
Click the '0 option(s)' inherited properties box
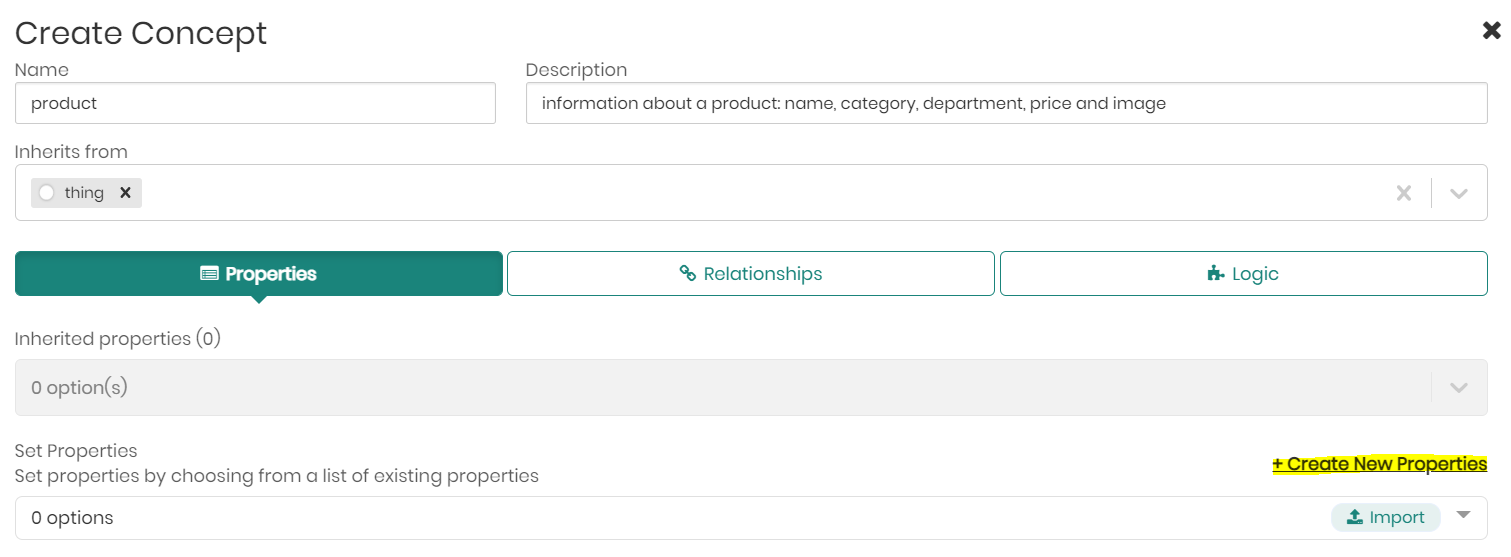[700, 388]
